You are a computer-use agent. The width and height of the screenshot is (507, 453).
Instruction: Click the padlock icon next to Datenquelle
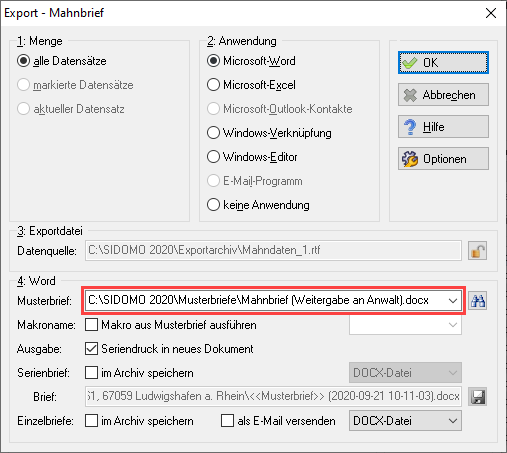(478, 251)
